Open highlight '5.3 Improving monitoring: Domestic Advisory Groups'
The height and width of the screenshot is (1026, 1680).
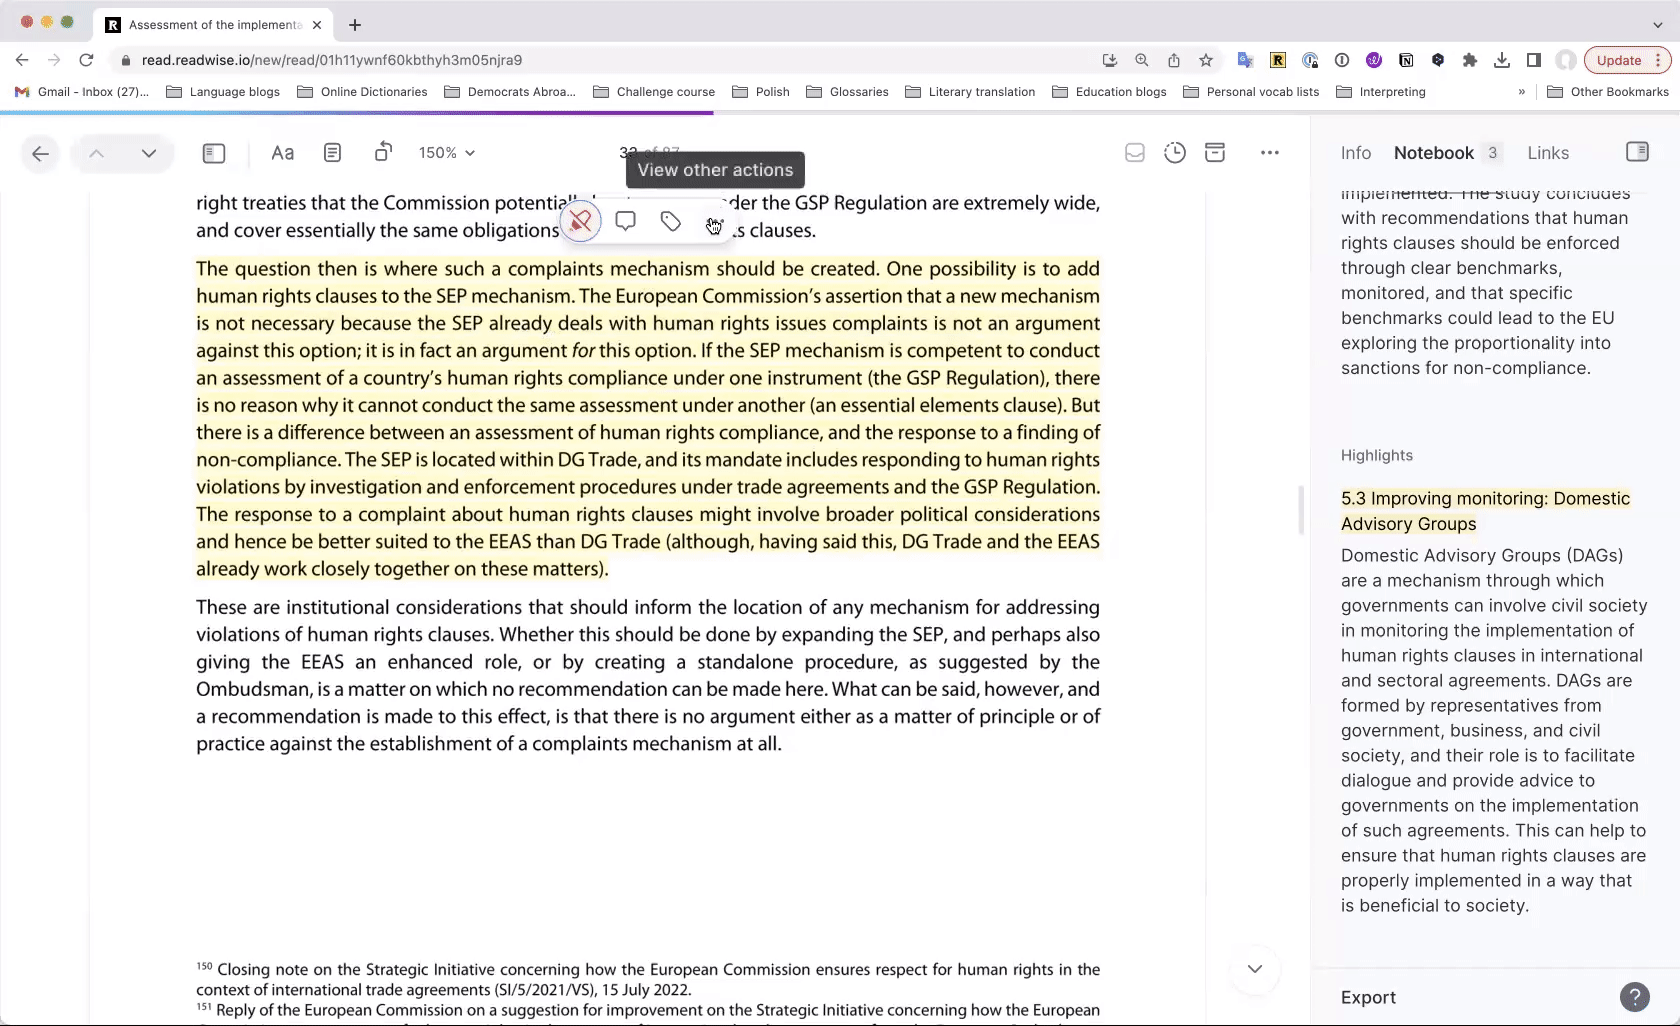(1486, 511)
